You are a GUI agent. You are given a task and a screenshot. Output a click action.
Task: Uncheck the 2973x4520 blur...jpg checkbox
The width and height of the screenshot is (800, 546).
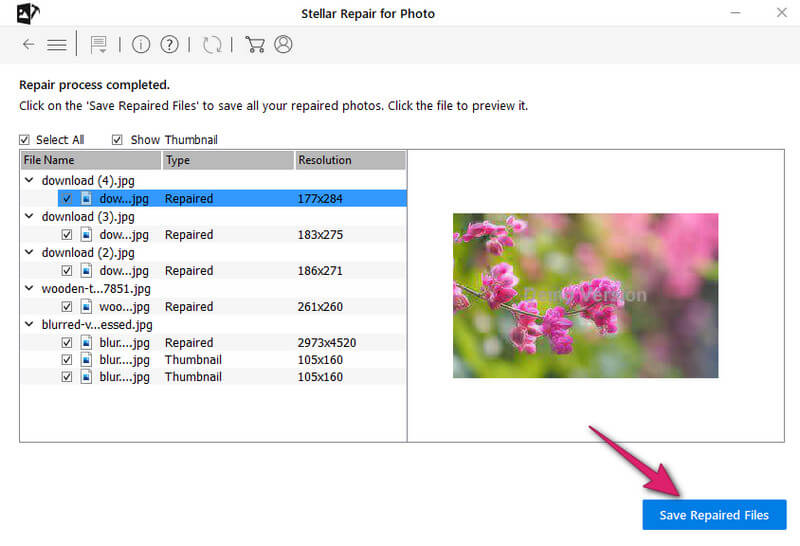67,342
